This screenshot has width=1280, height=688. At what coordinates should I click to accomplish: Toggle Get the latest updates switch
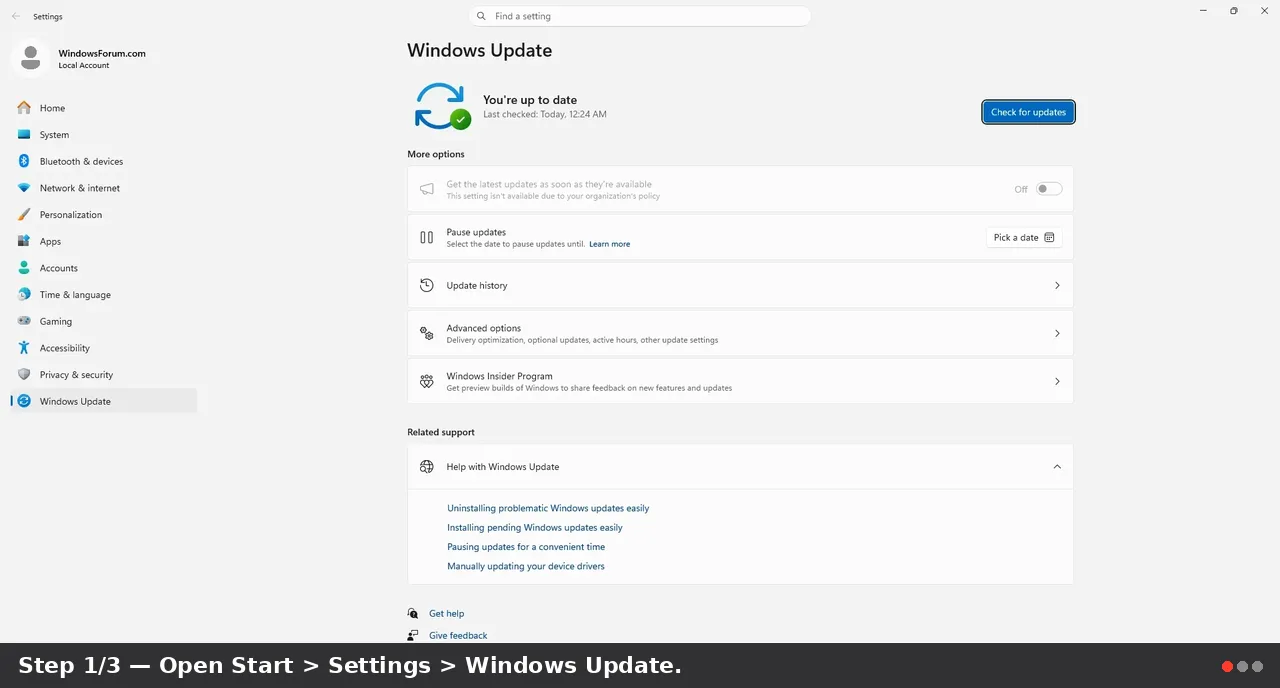[1049, 189]
